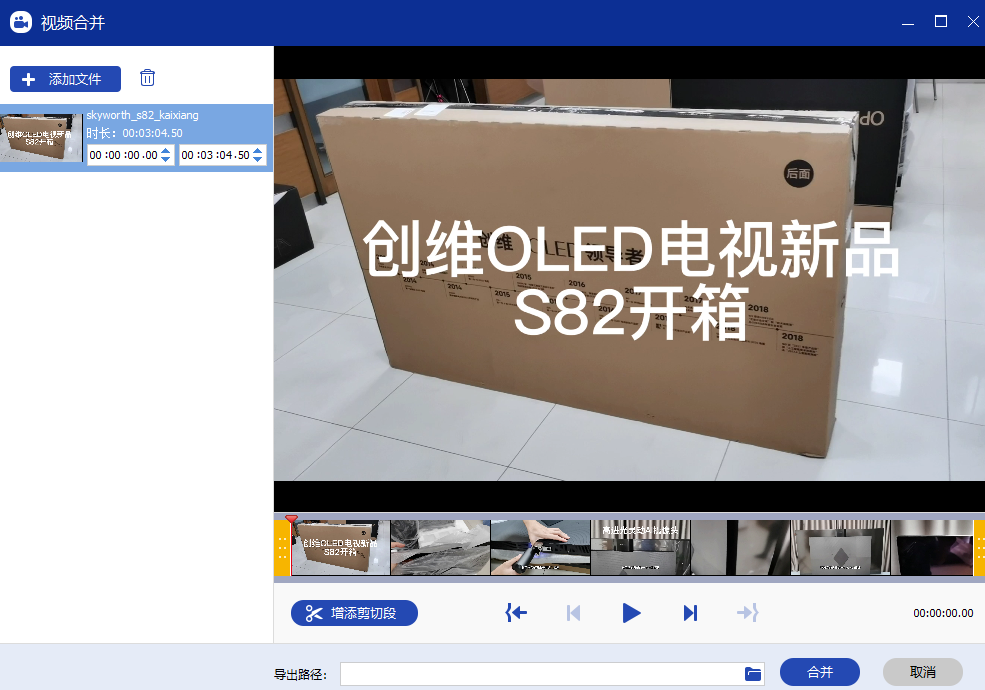Set clip start point at playhead

[516, 613]
